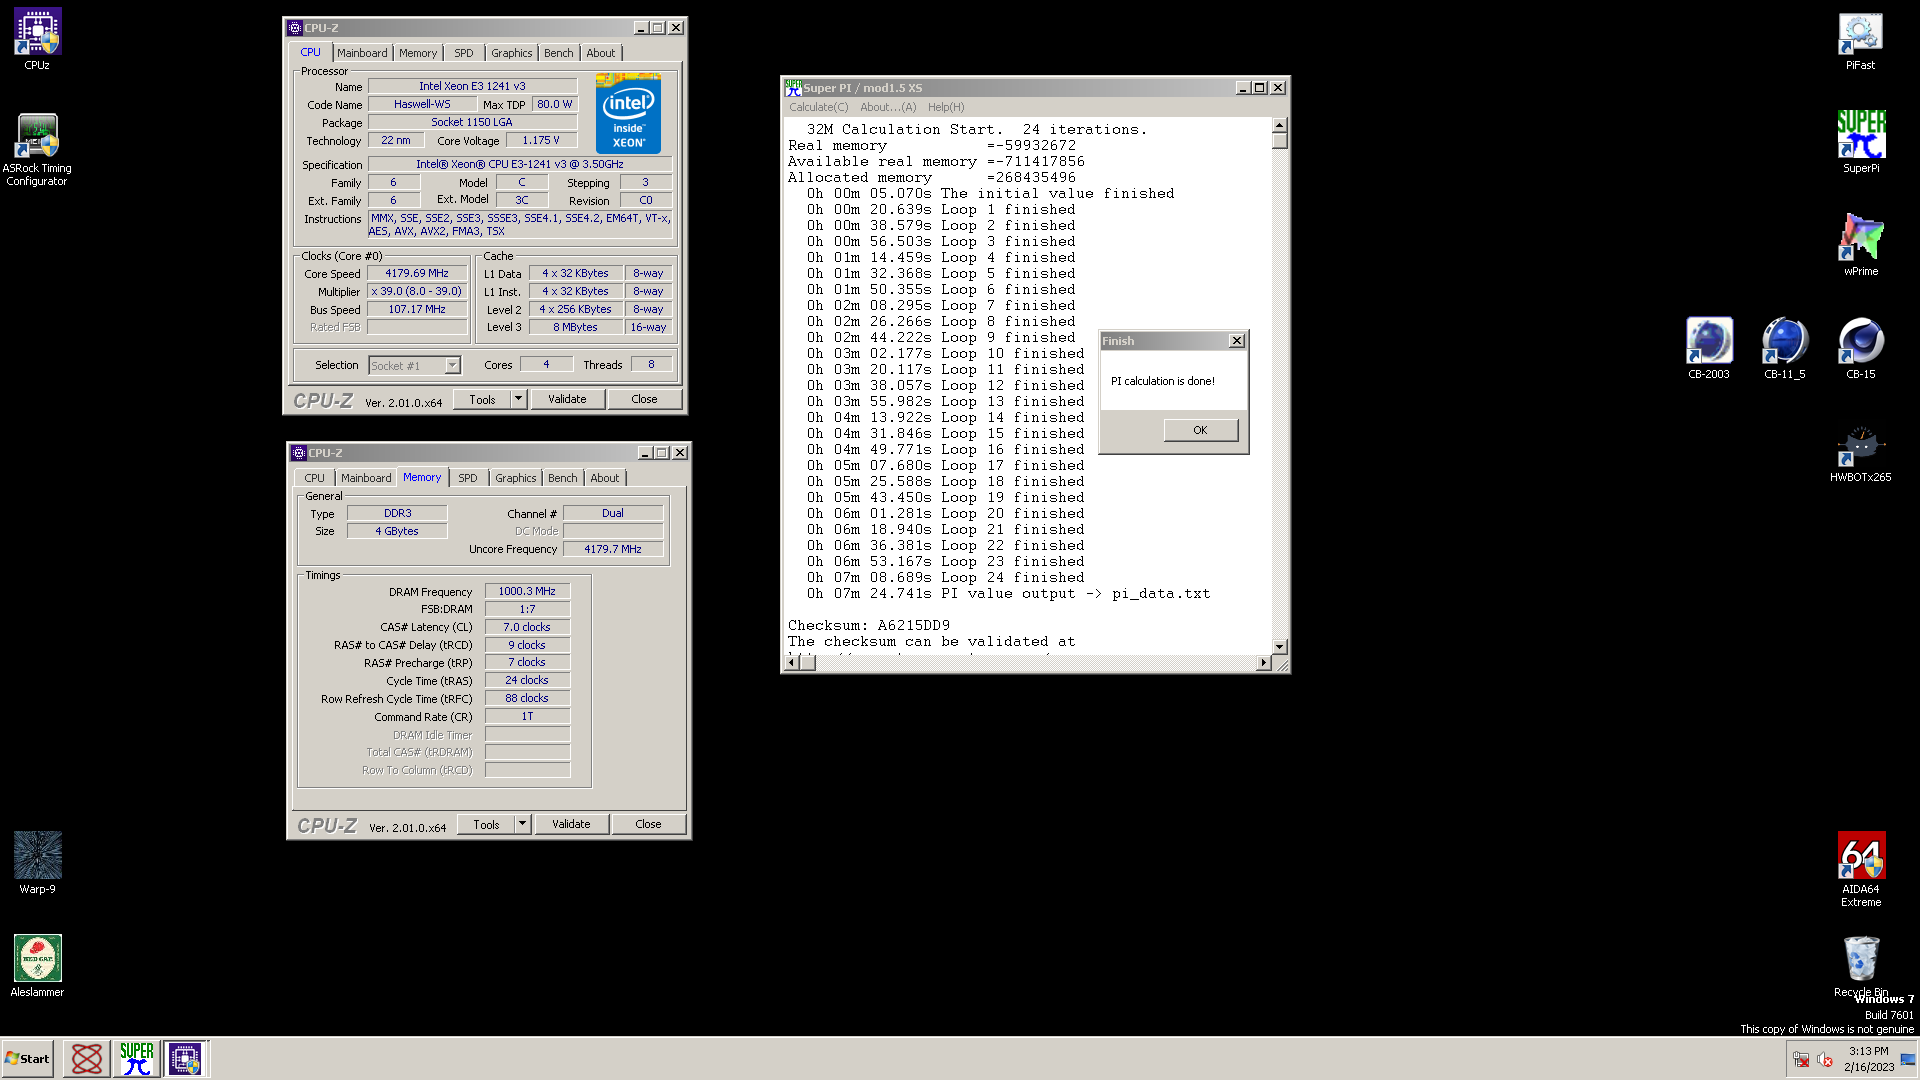Viewport: 1920px width, 1080px height.
Task: Click the network tray icon
Action: click(x=1800, y=1059)
